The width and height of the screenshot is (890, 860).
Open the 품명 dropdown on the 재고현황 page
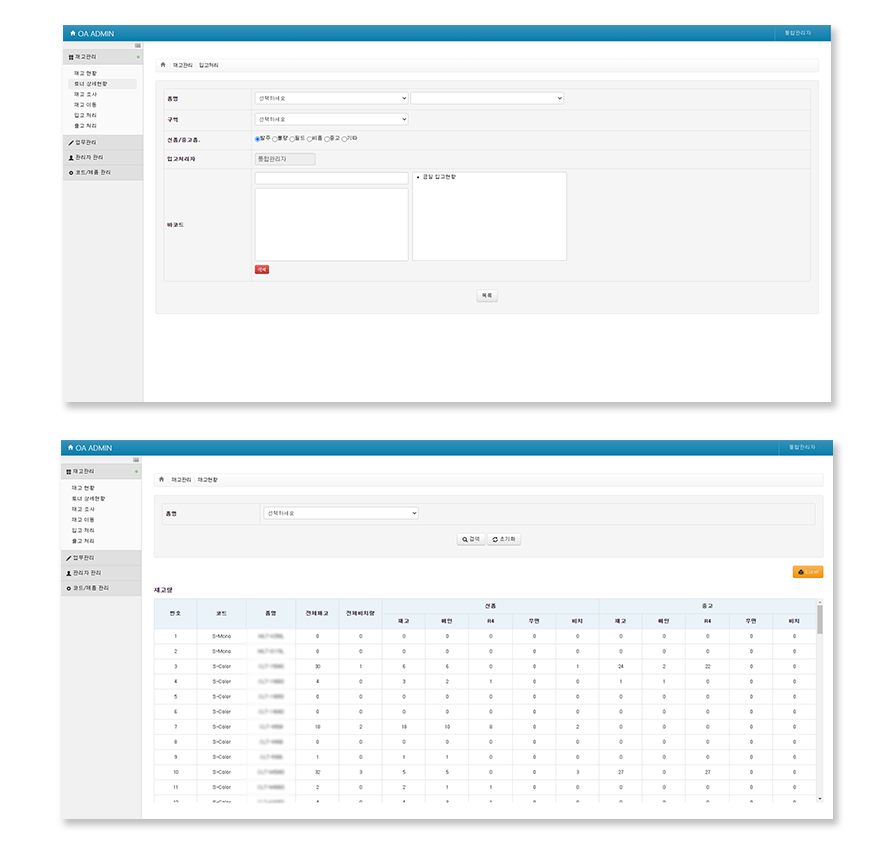tap(340, 513)
